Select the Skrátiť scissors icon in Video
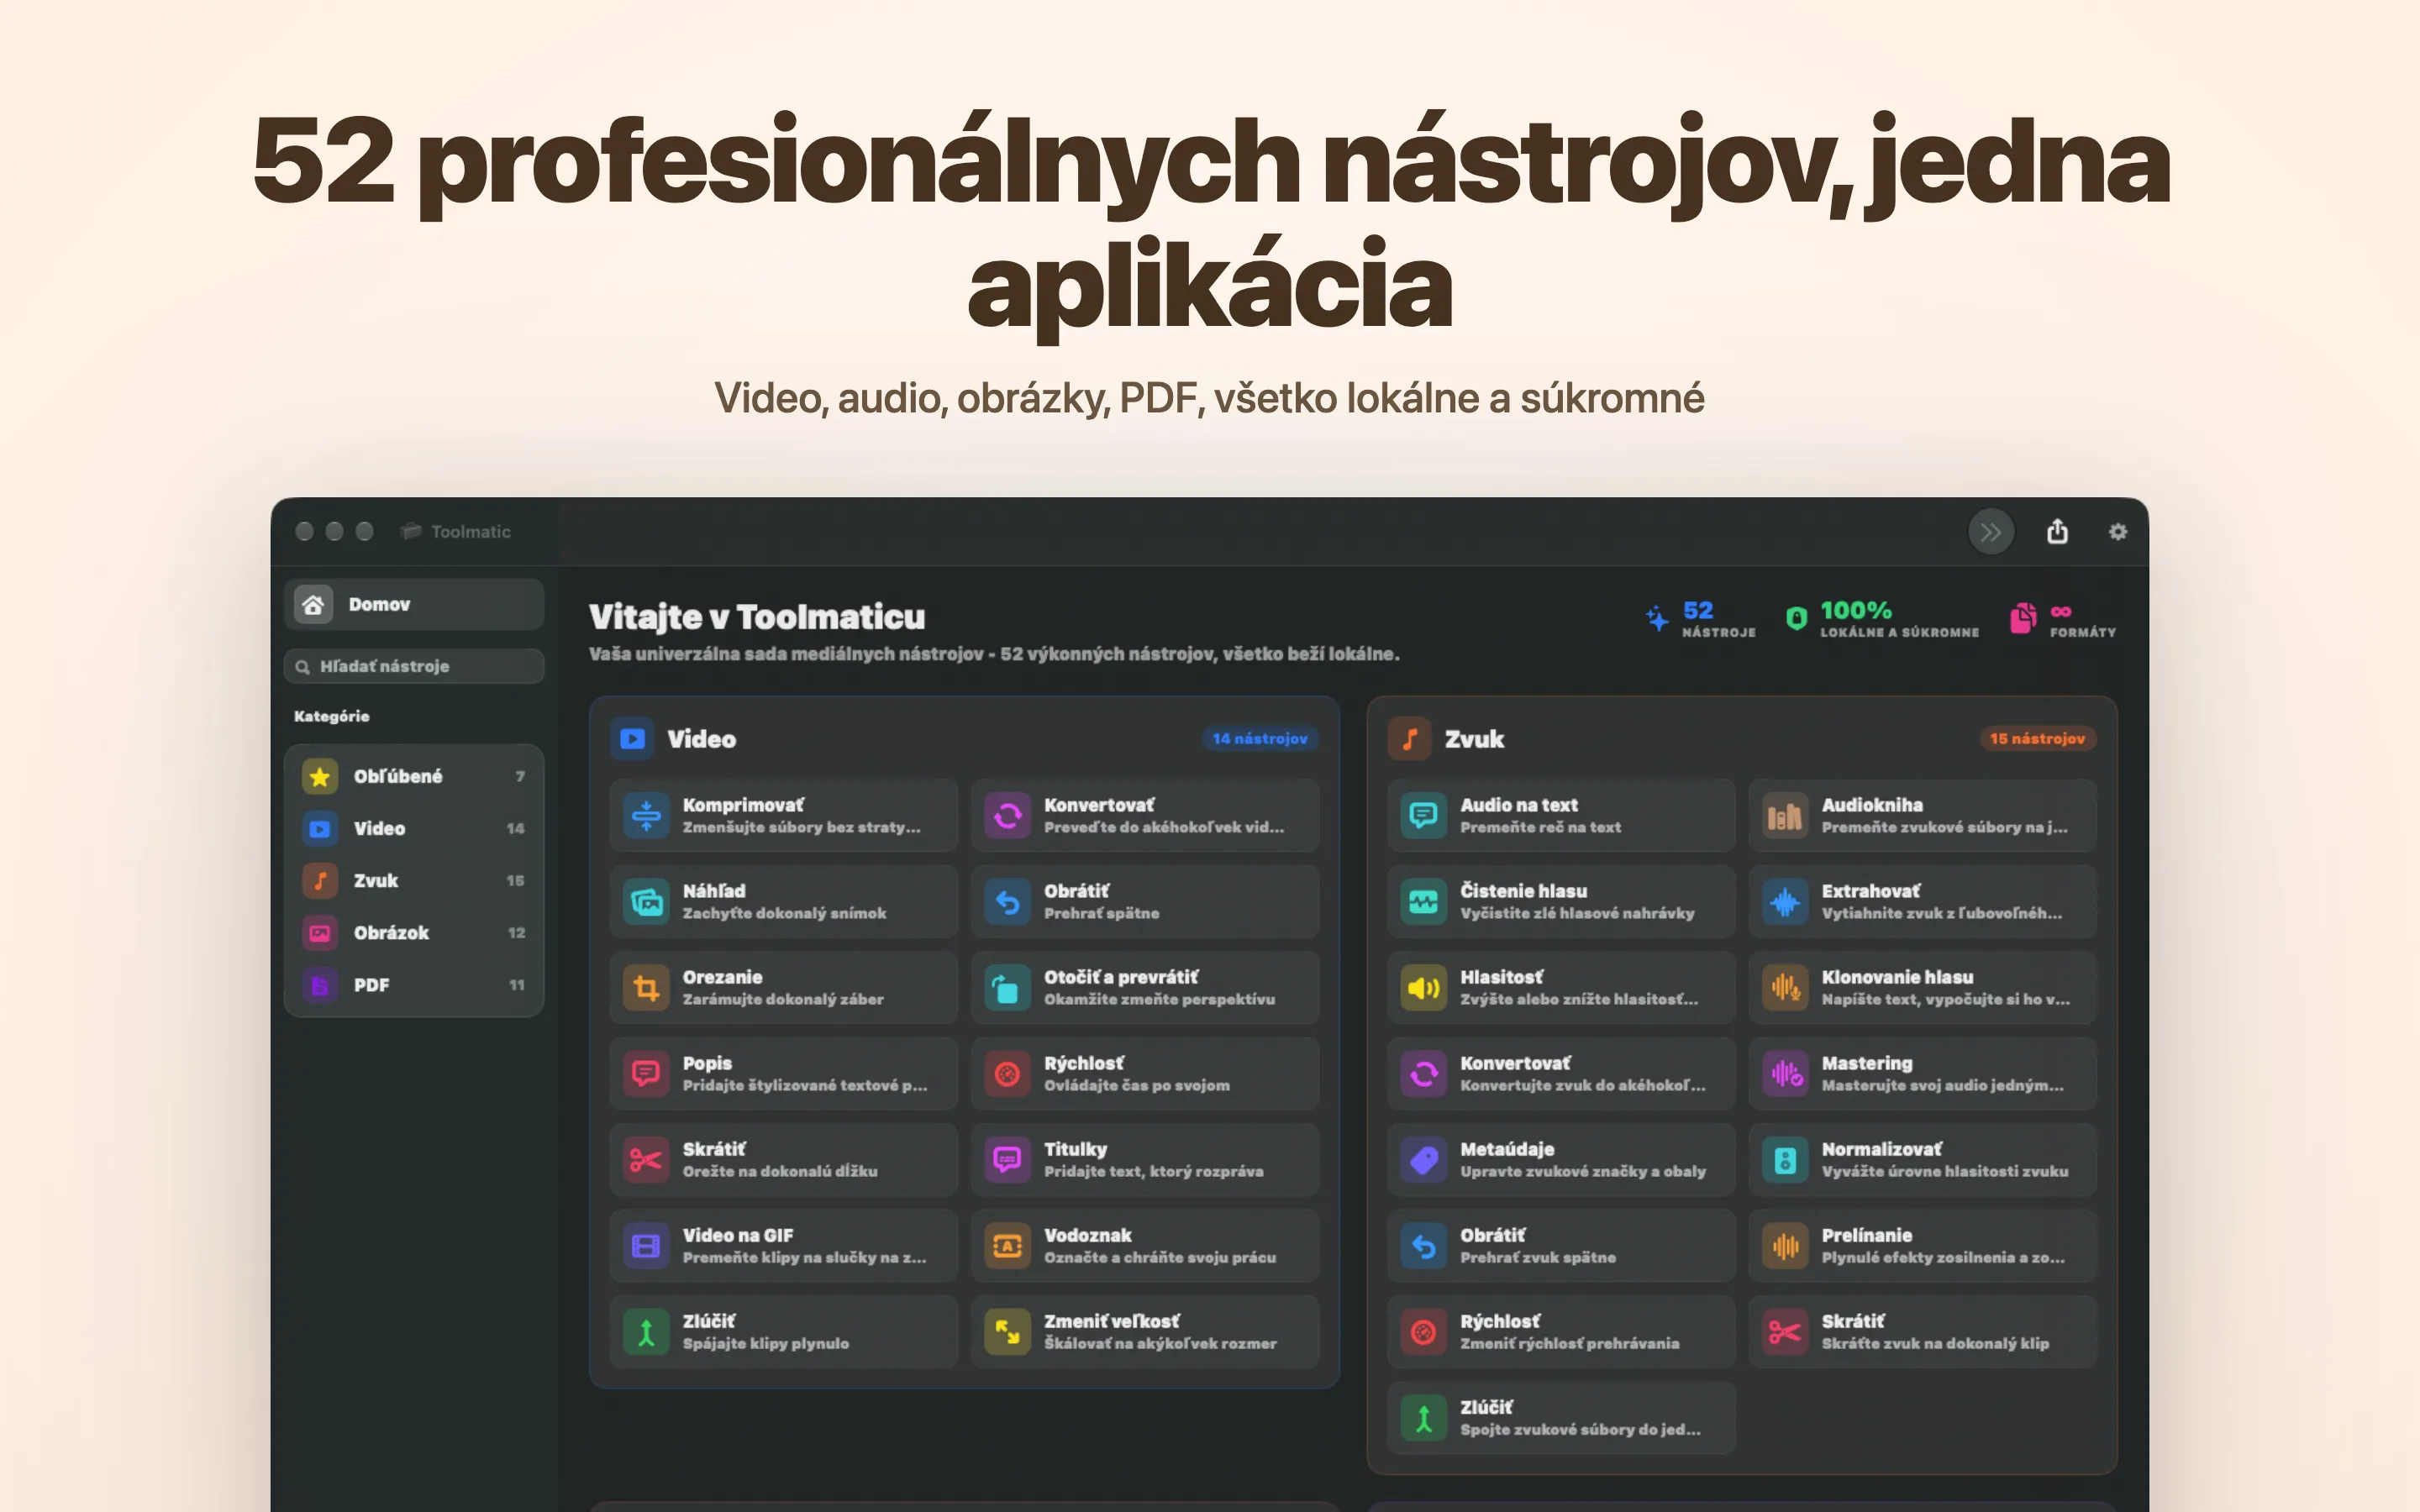 [646, 1160]
